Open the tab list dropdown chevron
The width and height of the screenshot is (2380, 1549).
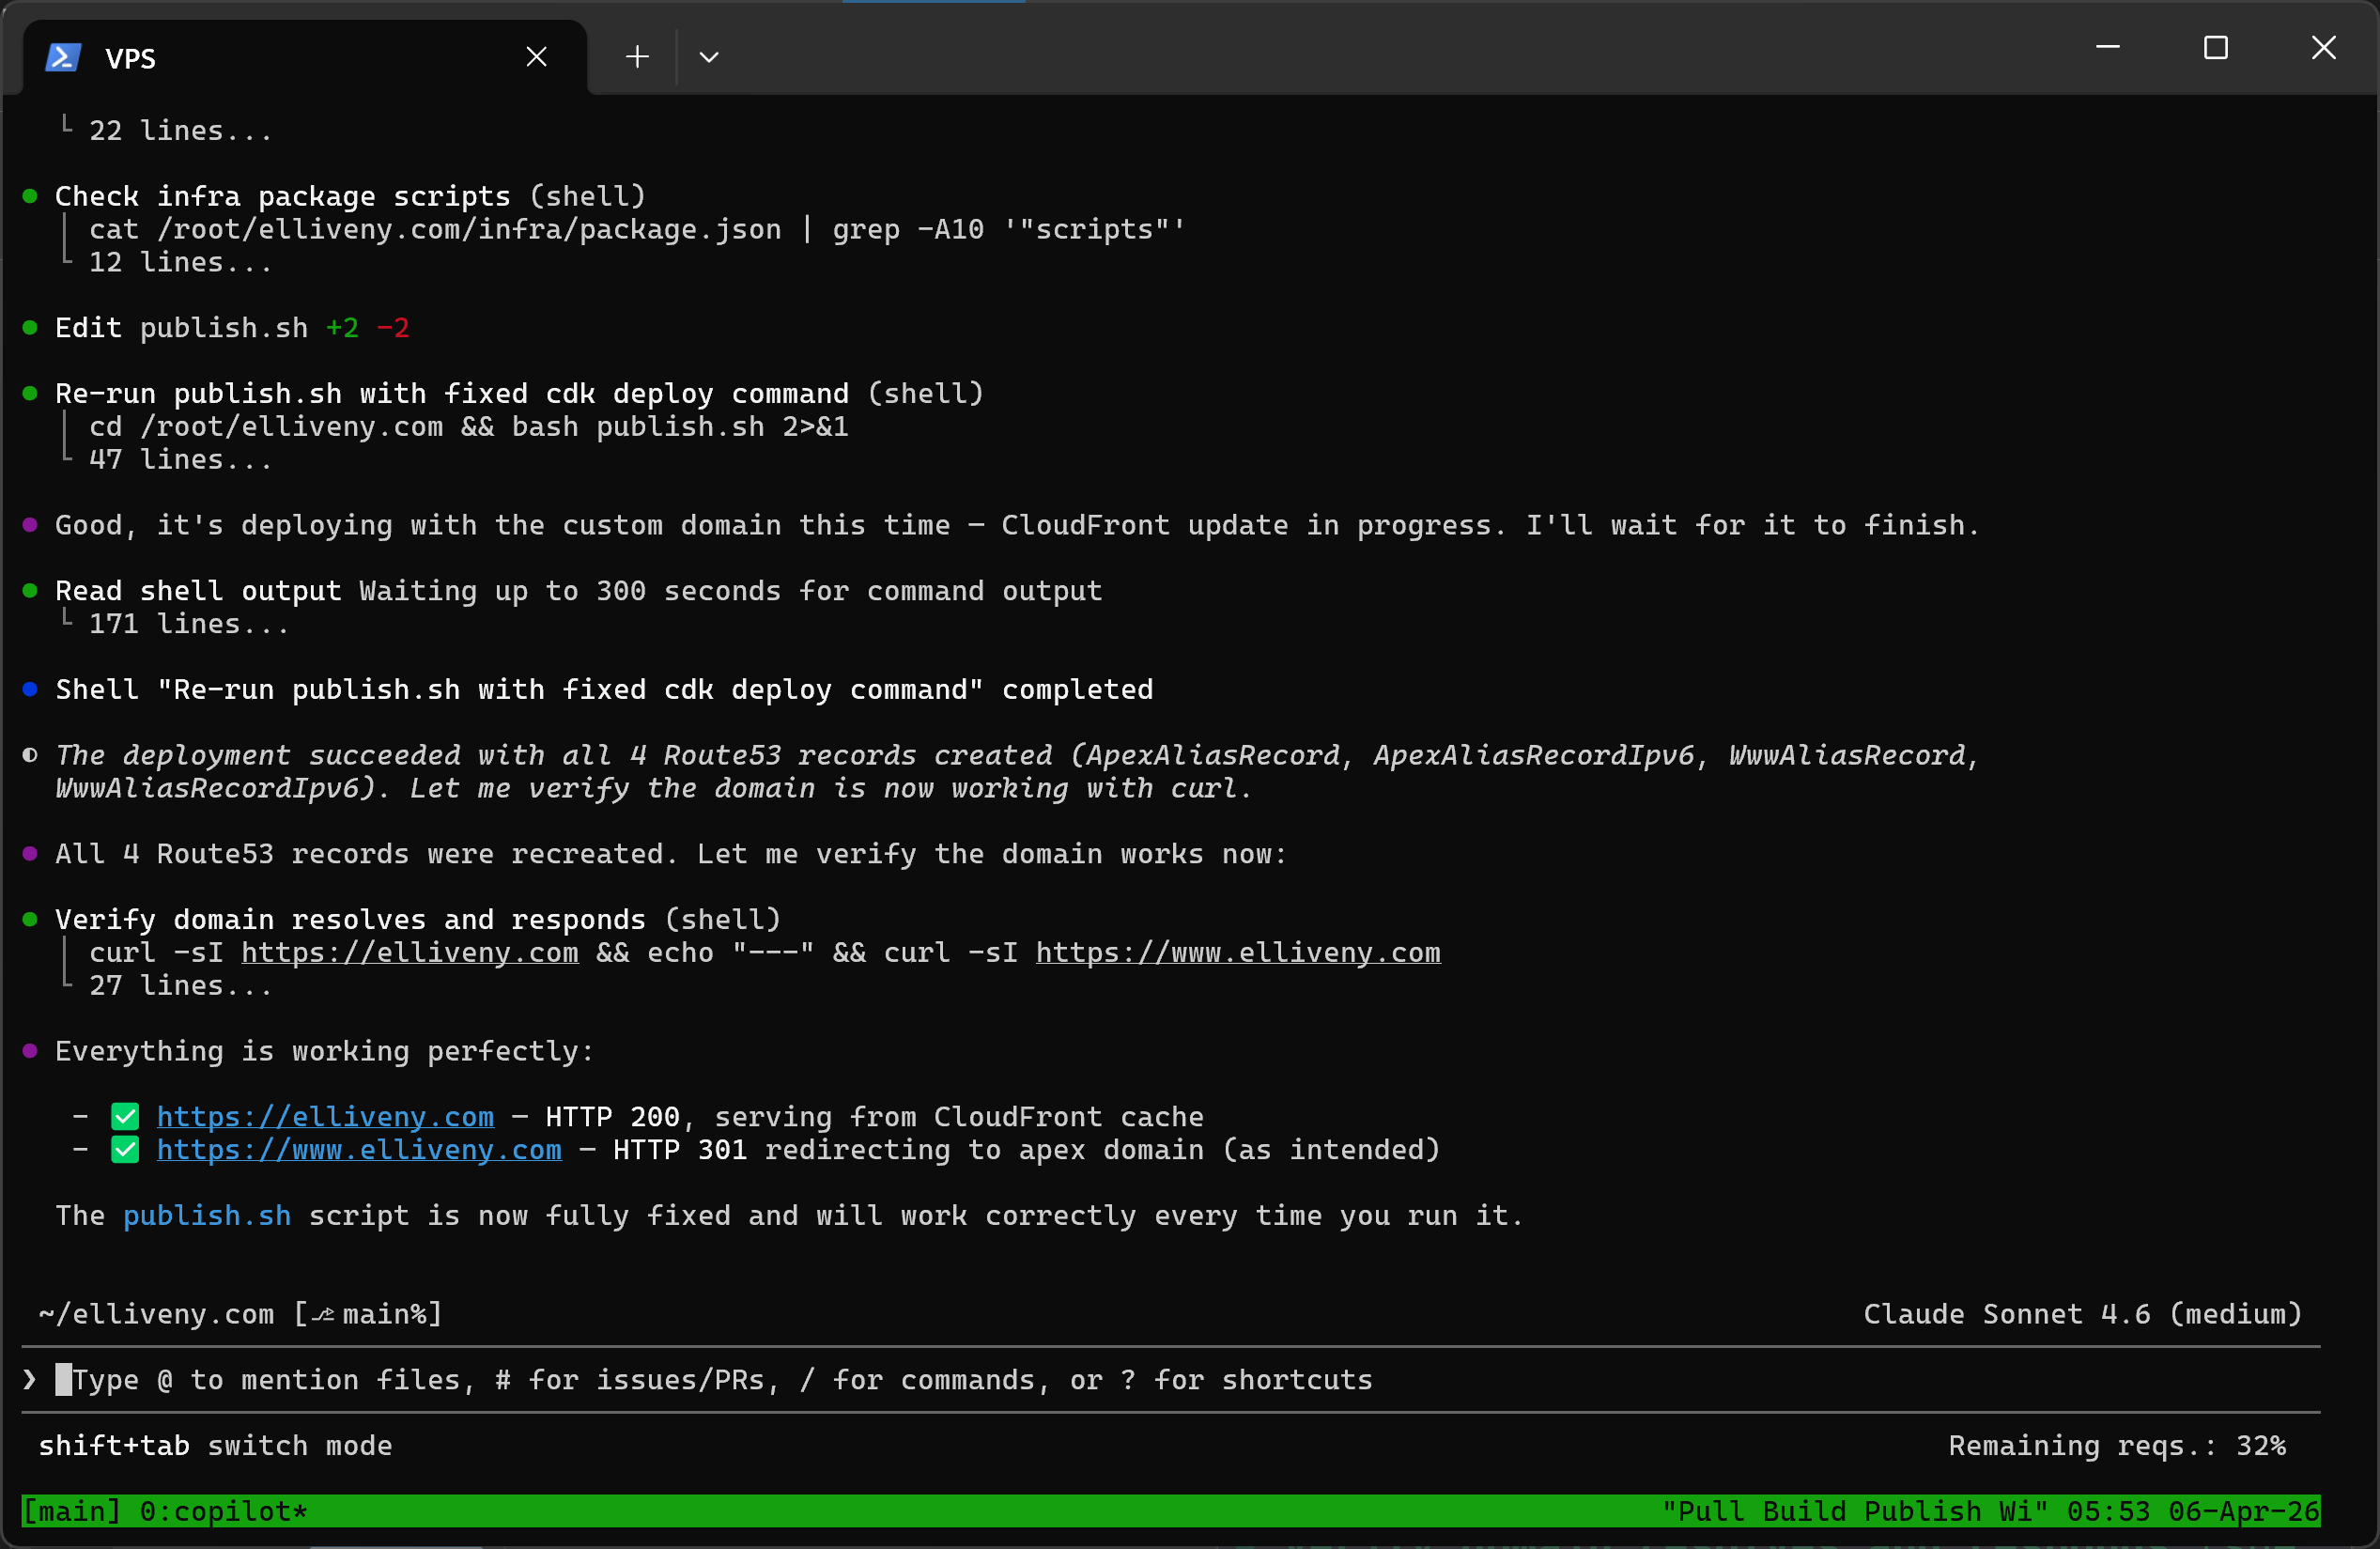[x=709, y=57]
